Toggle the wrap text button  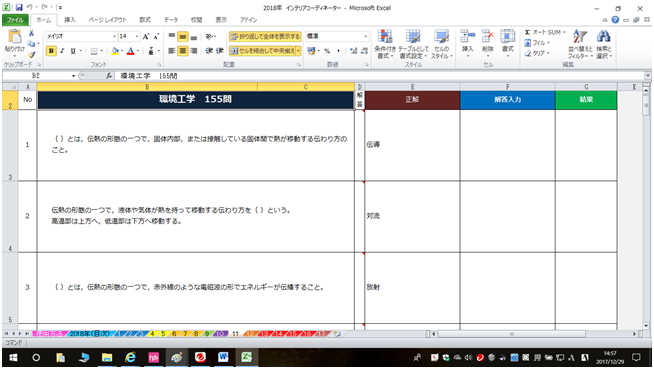pyautogui.click(x=265, y=36)
